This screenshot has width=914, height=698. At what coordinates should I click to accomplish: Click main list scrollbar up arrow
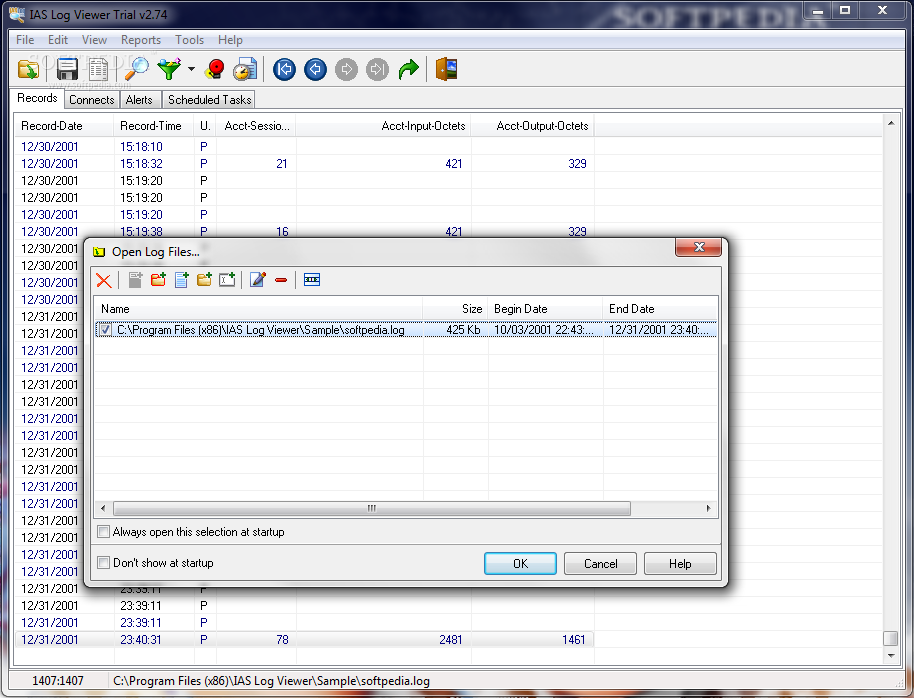[891, 123]
